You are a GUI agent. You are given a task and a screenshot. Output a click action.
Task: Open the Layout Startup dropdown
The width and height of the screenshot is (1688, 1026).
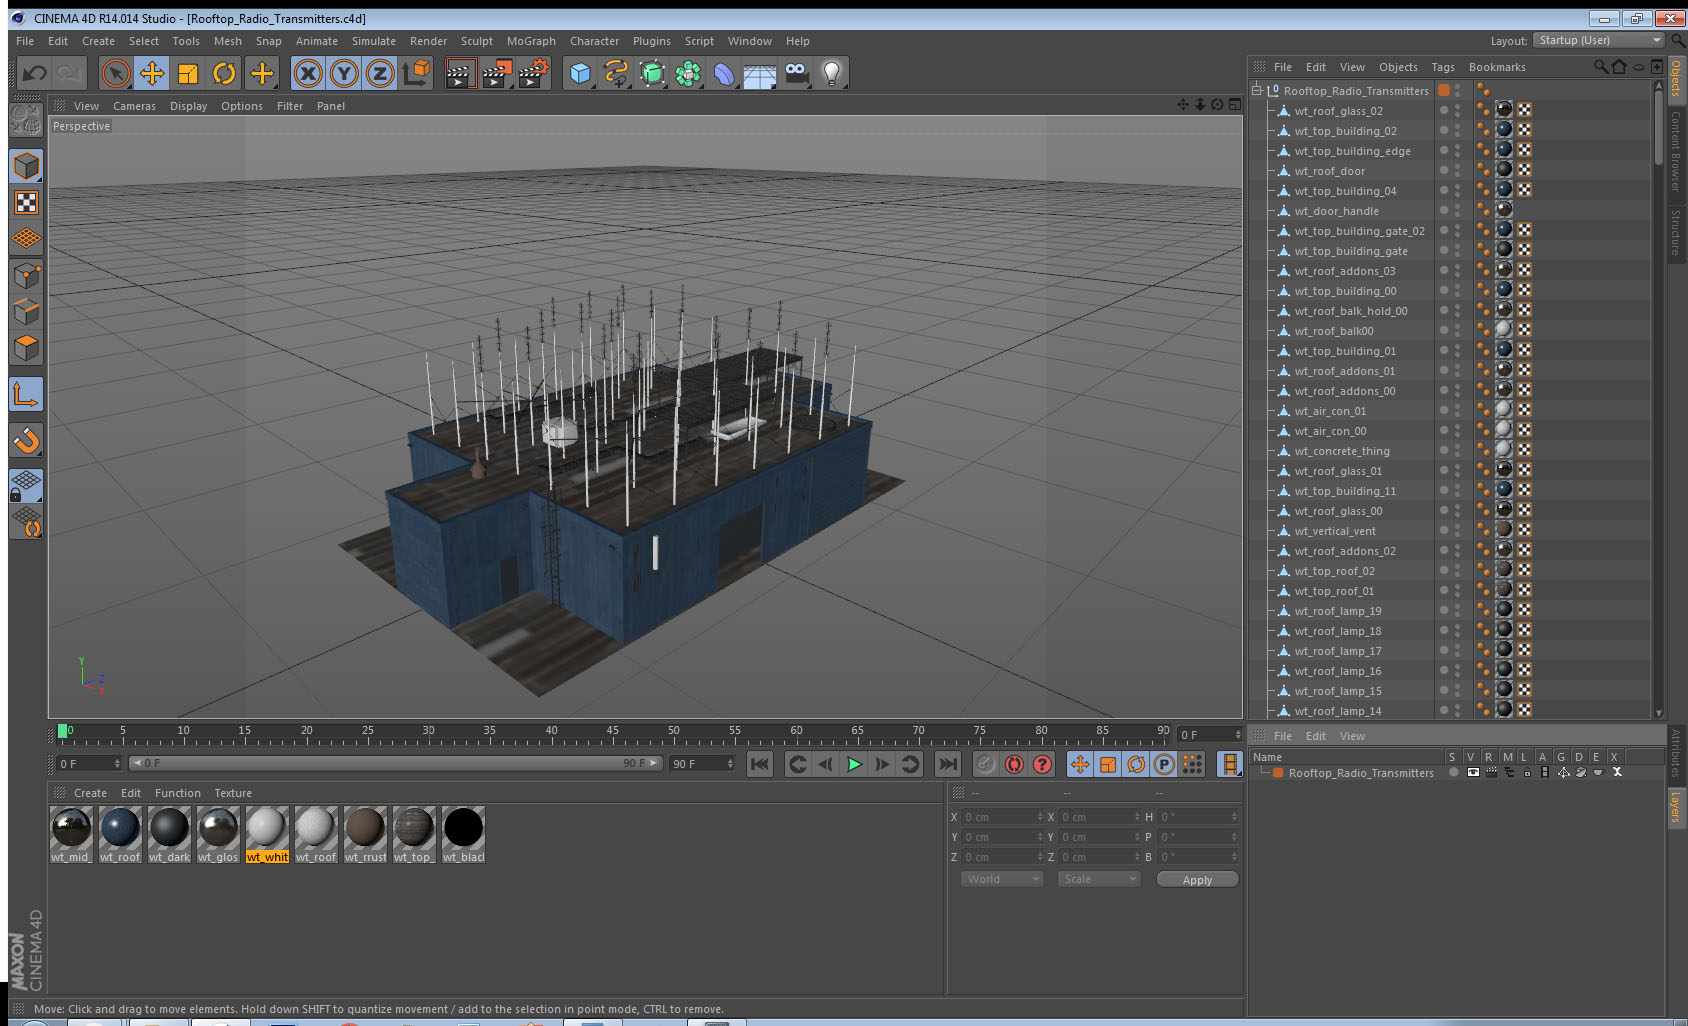(x=1599, y=40)
